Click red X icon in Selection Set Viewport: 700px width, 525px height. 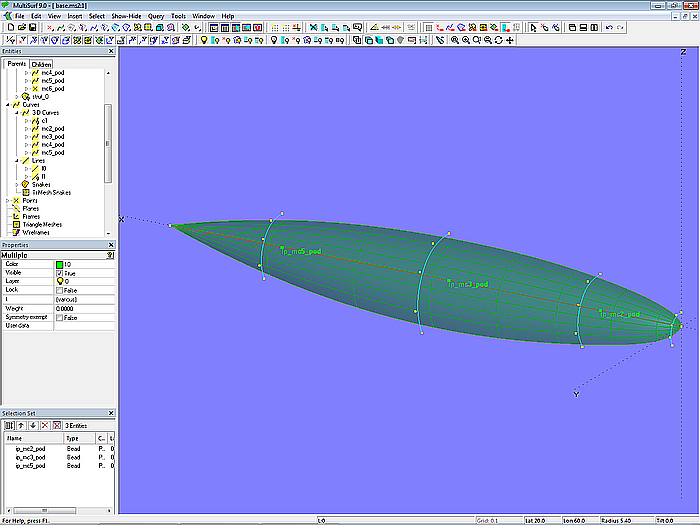(x=46, y=425)
